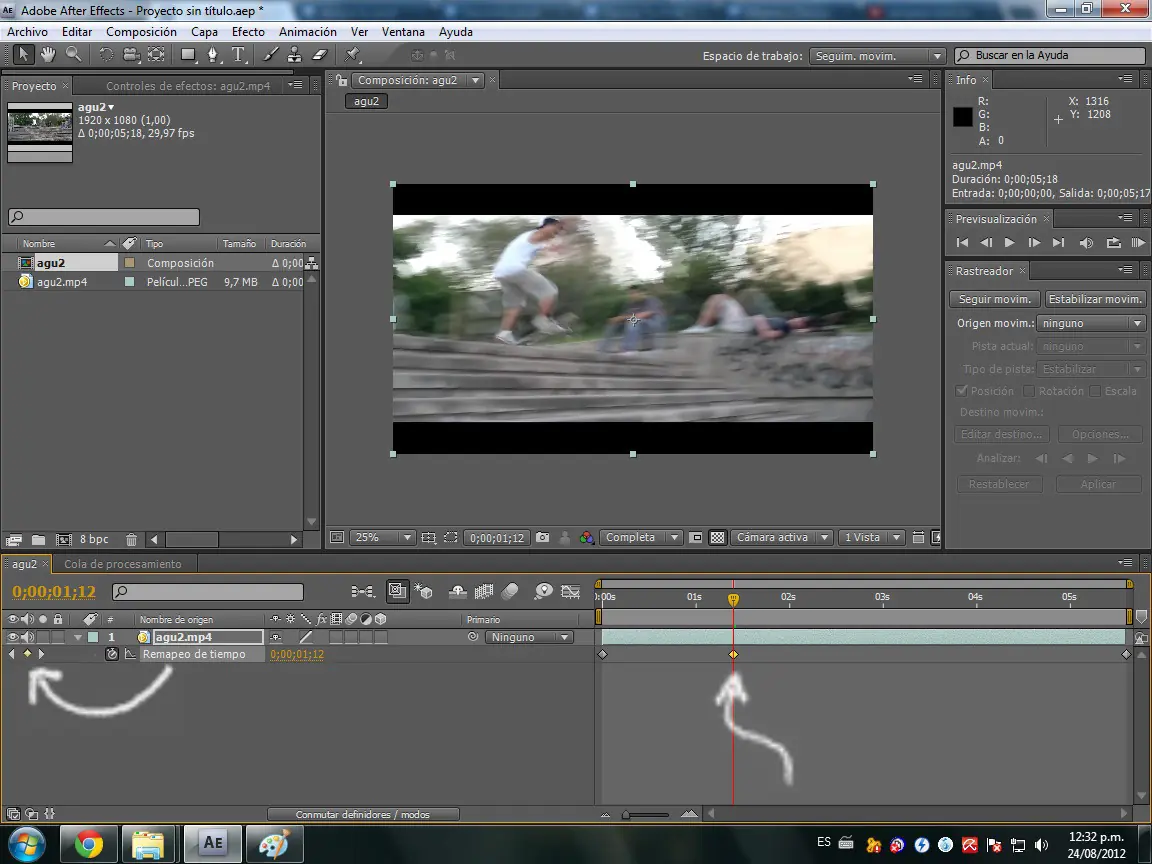Screen dimensions: 1152x864
Task: Select the Horizontal Type tool
Action: click(x=238, y=54)
